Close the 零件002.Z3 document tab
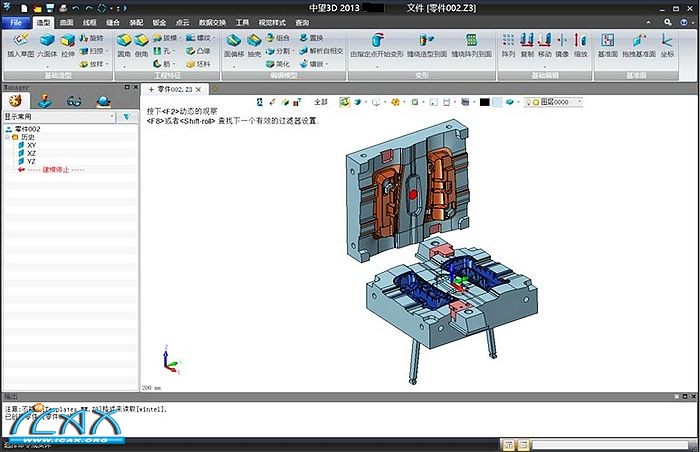700x452 pixels. [x=198, y=90]
